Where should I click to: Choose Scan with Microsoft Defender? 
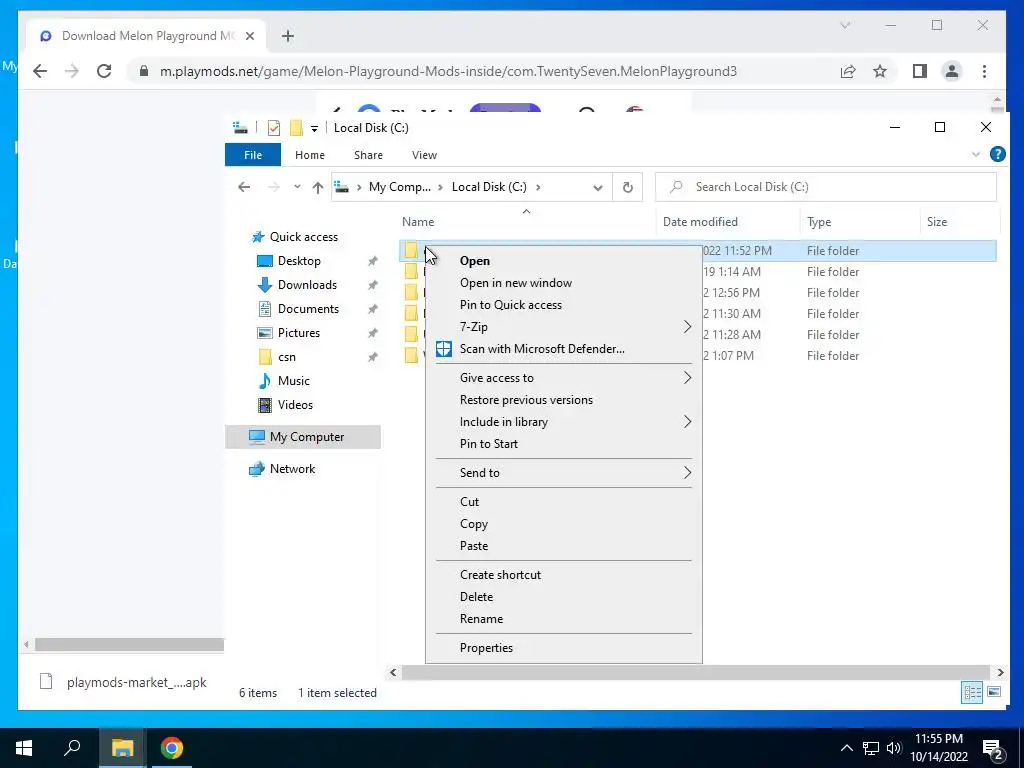click(x=542, y=349)
